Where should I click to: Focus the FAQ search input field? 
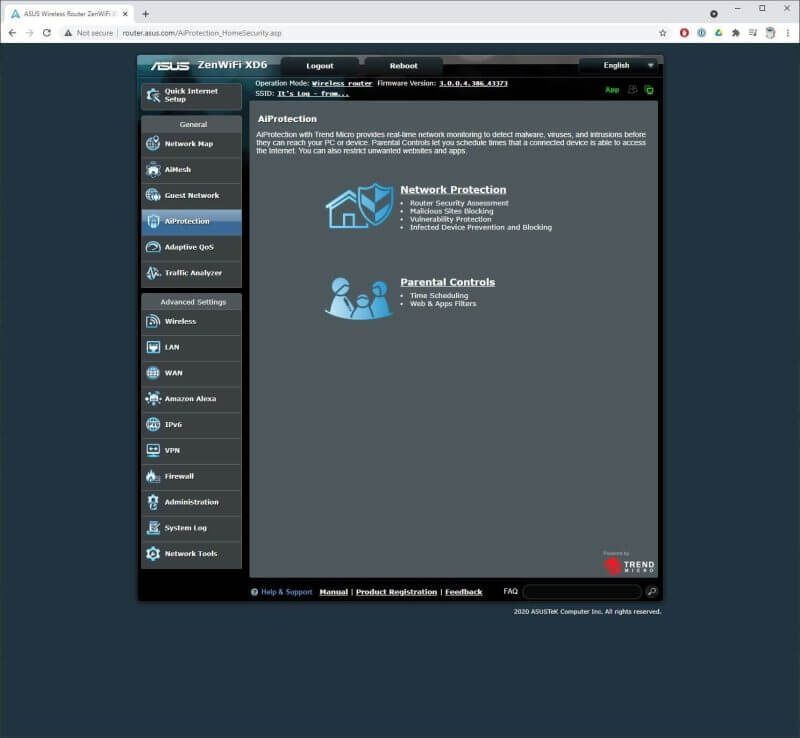coord(582,592)
